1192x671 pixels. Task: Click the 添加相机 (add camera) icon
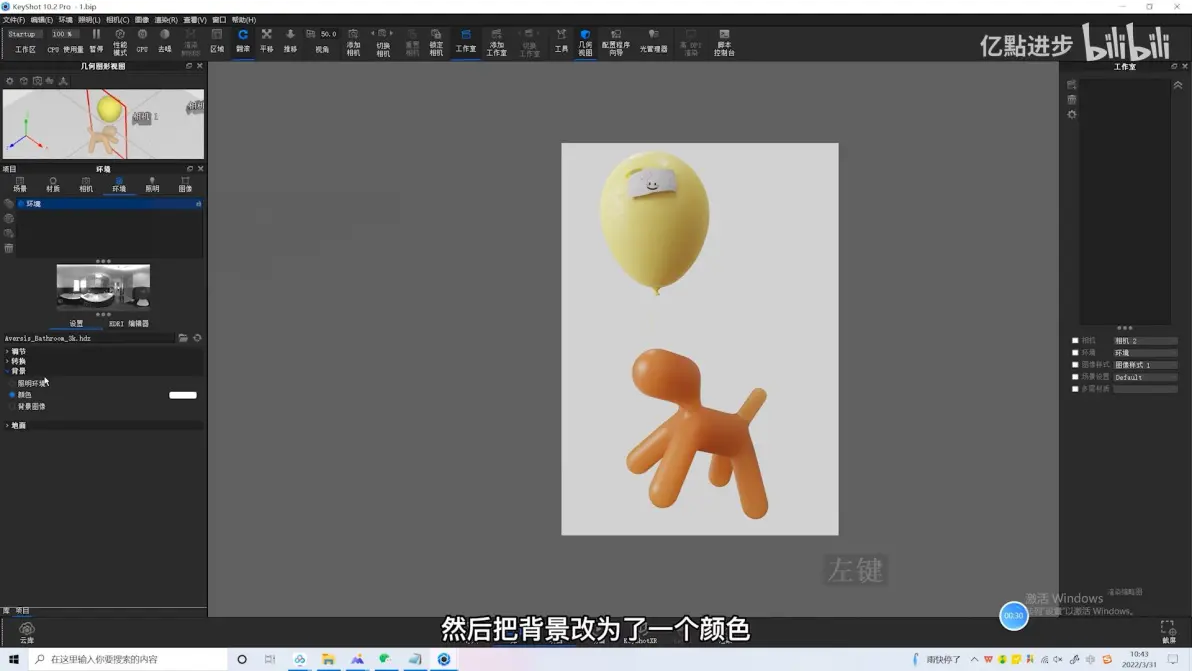point(353,43)
